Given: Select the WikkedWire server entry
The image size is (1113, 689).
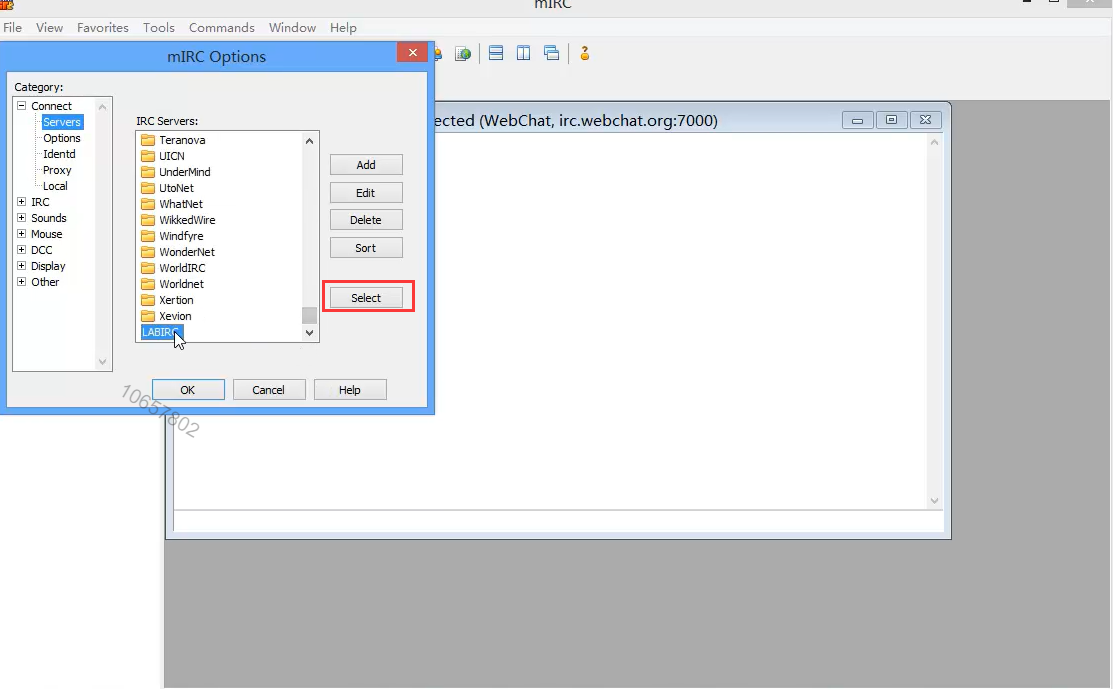Looking at the screenshot, I should click(187, 220).
